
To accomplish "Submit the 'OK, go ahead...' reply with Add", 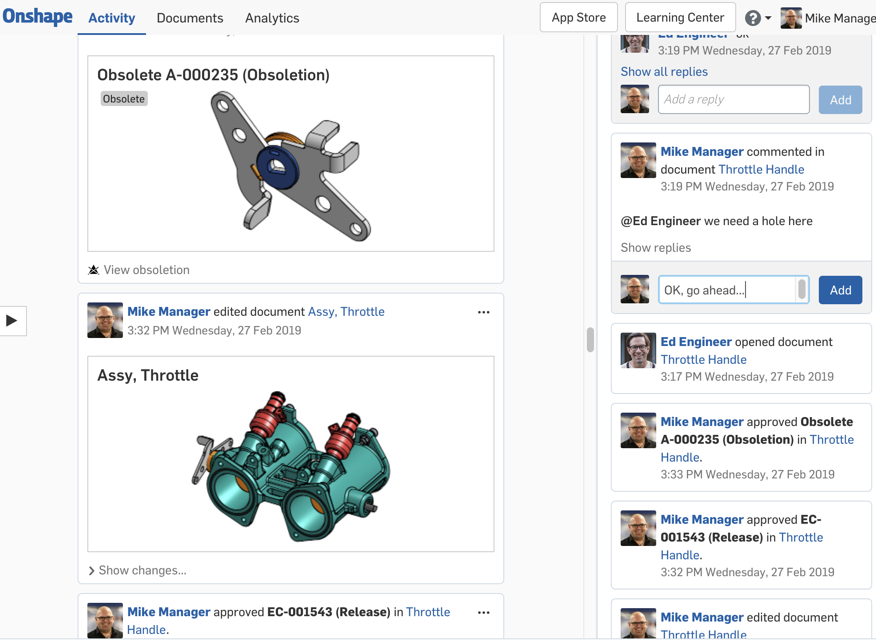I will (x=840, y=290).
